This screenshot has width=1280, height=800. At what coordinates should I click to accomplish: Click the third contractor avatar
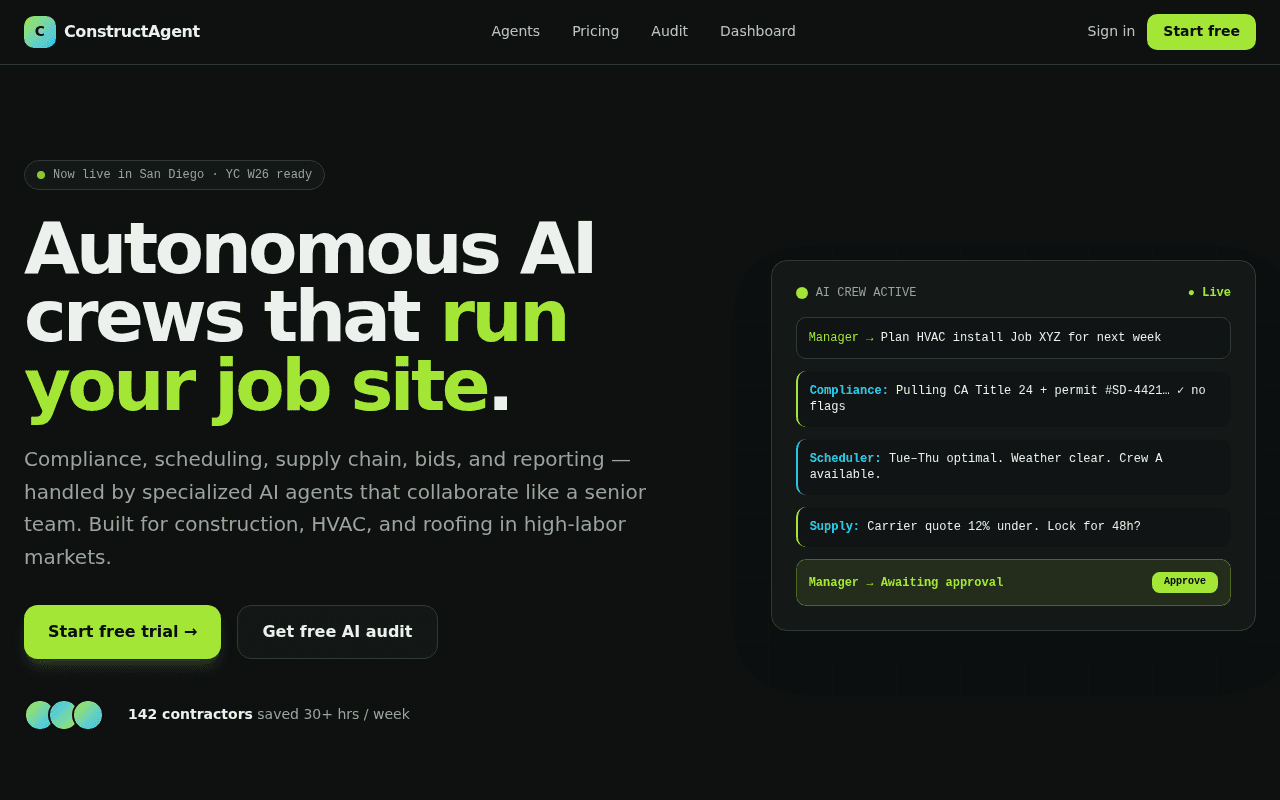pos(88,715)
